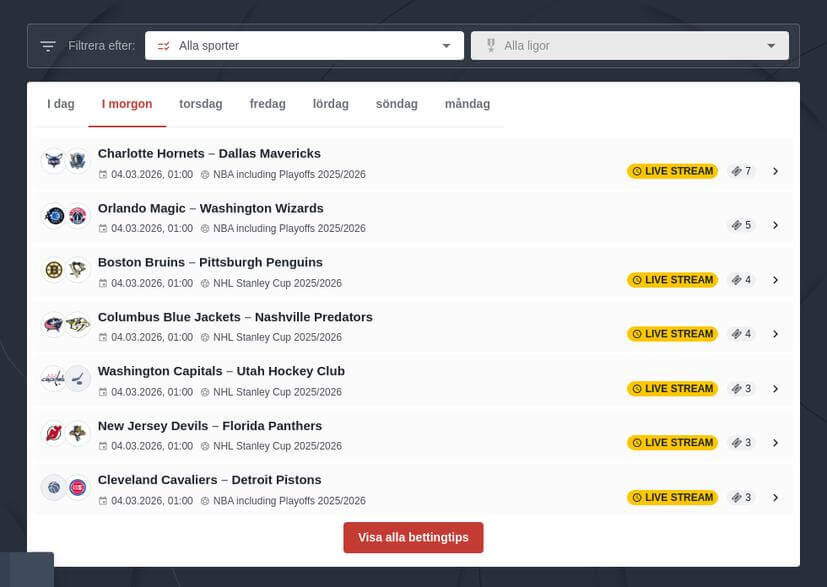Open the måndag tab
This screenshot has height=587, width=827.
467,104
